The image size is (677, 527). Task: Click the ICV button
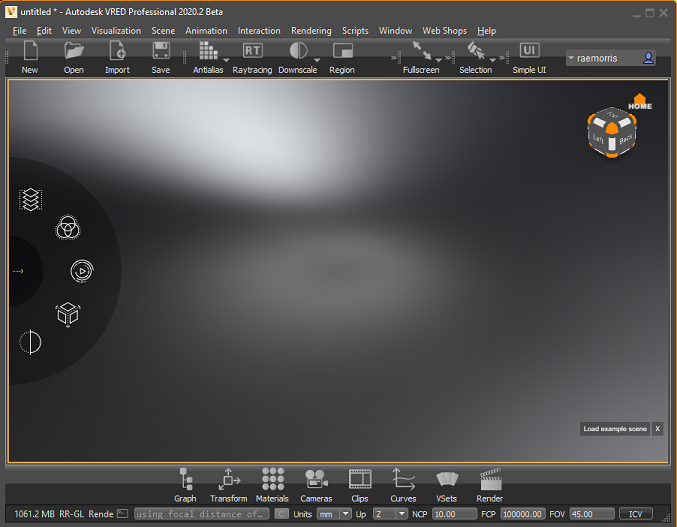click(636, 514)
